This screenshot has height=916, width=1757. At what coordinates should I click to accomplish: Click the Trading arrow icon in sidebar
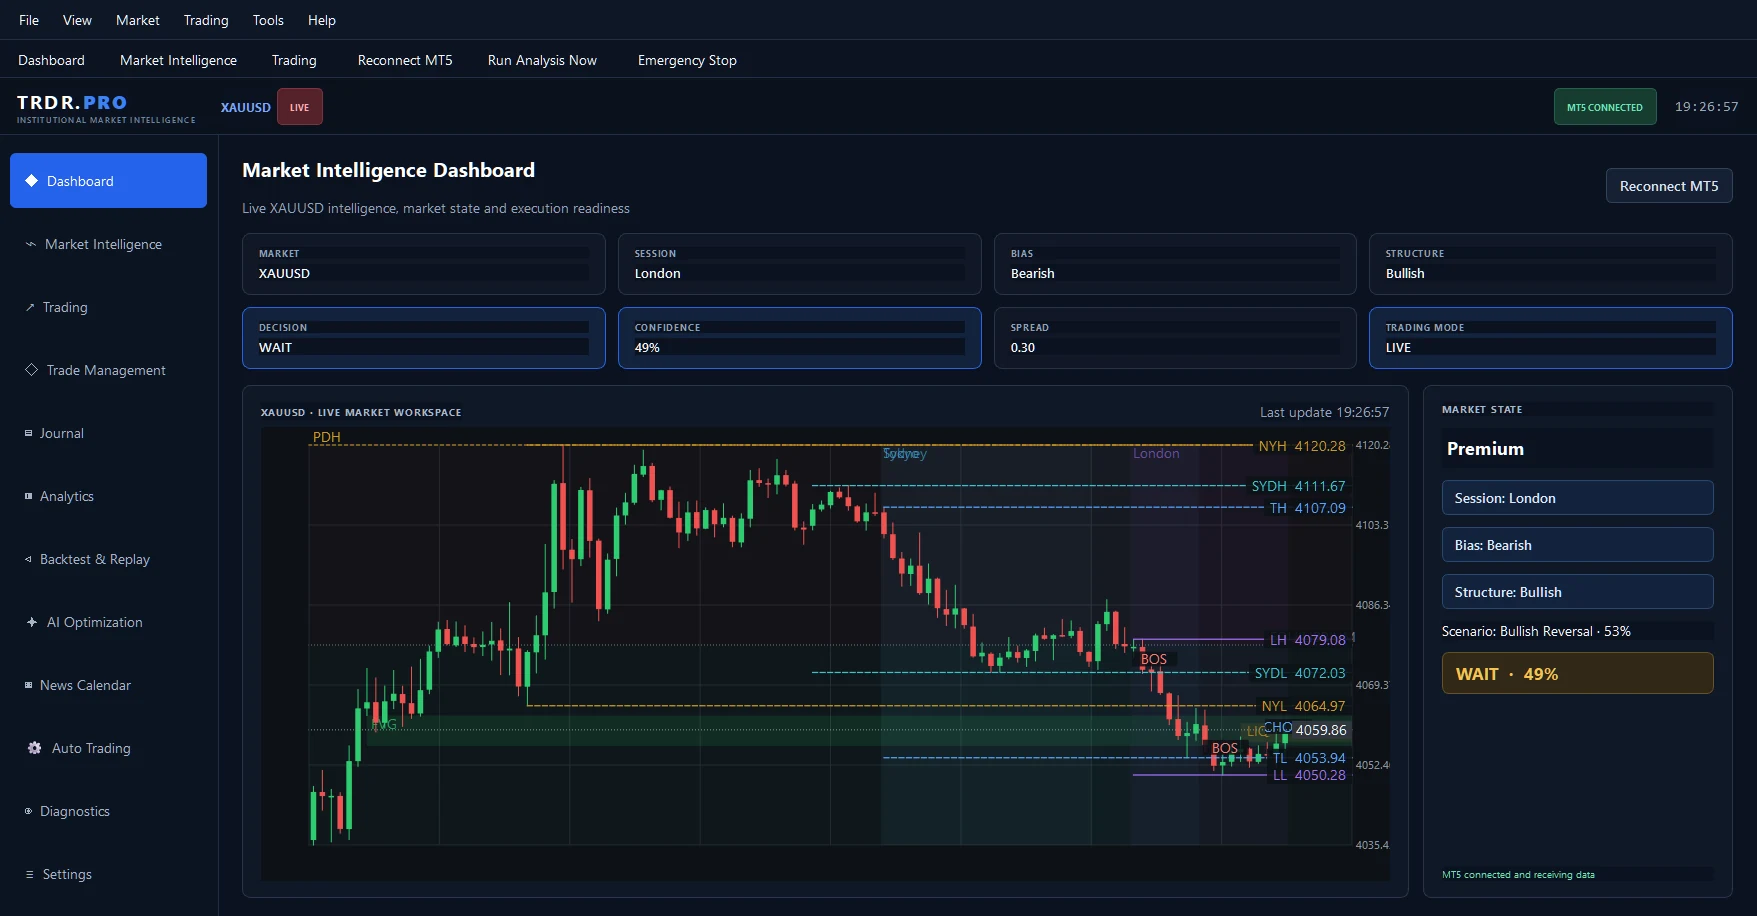coord(30,307)
